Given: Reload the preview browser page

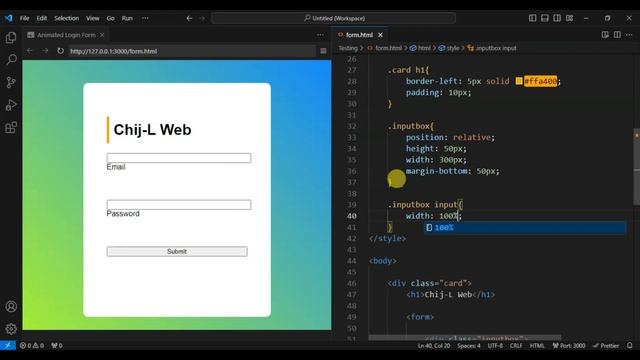Looking at the screenshot, I should pyautogui.click(x=60, y=51).
